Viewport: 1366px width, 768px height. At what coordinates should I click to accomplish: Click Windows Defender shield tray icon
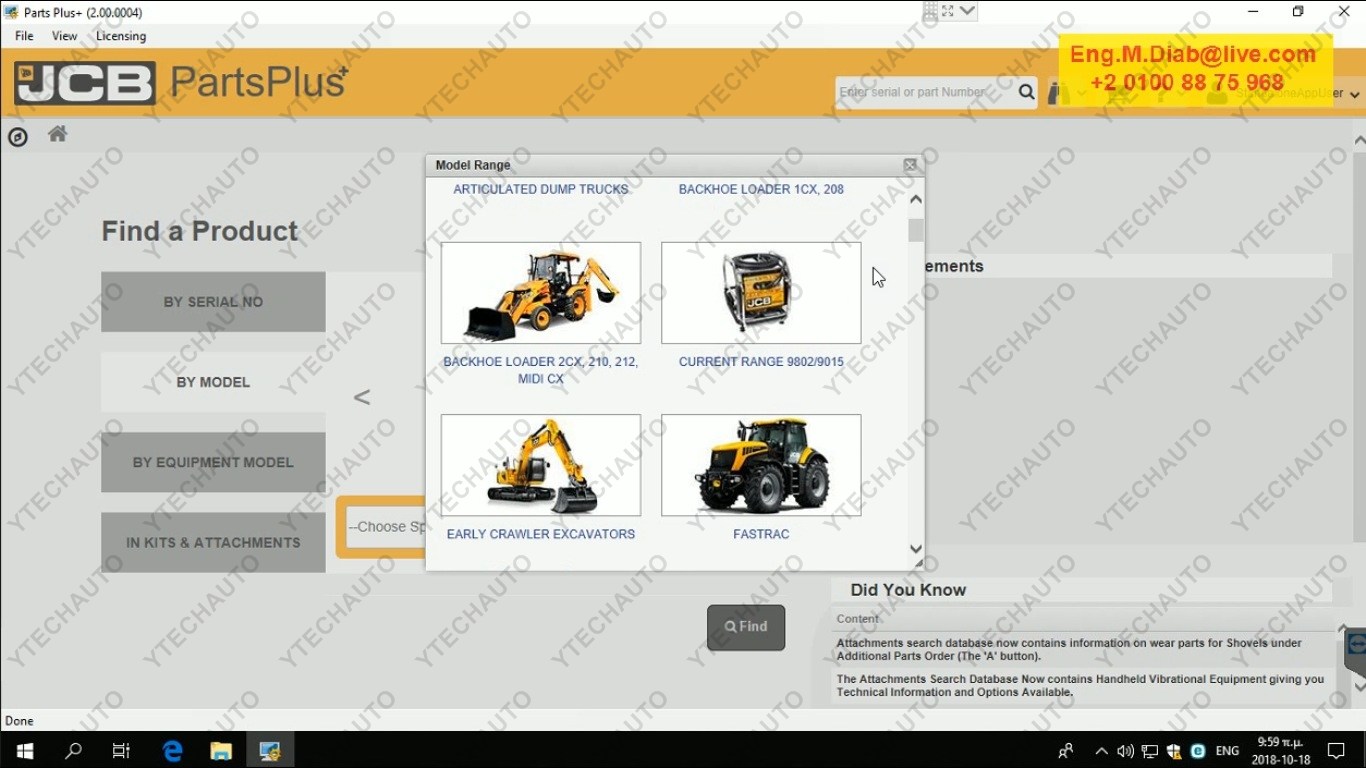tap(1174, 751)
